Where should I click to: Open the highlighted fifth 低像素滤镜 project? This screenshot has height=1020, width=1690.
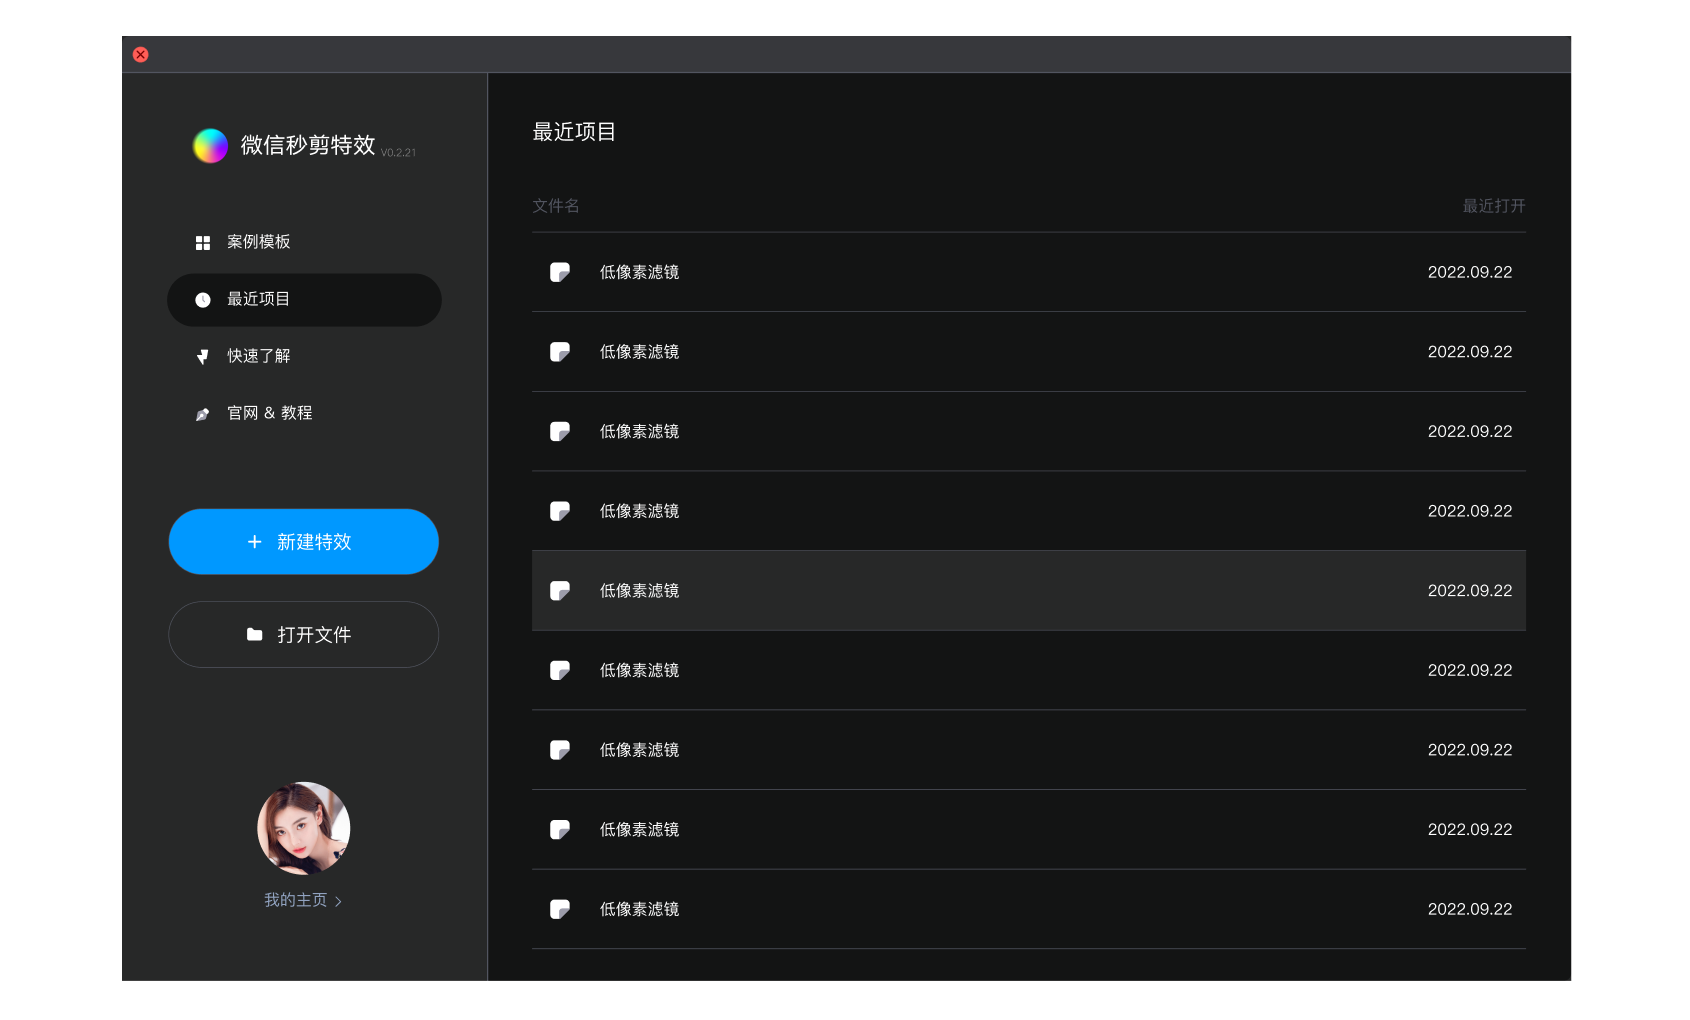pos(1029,591)
